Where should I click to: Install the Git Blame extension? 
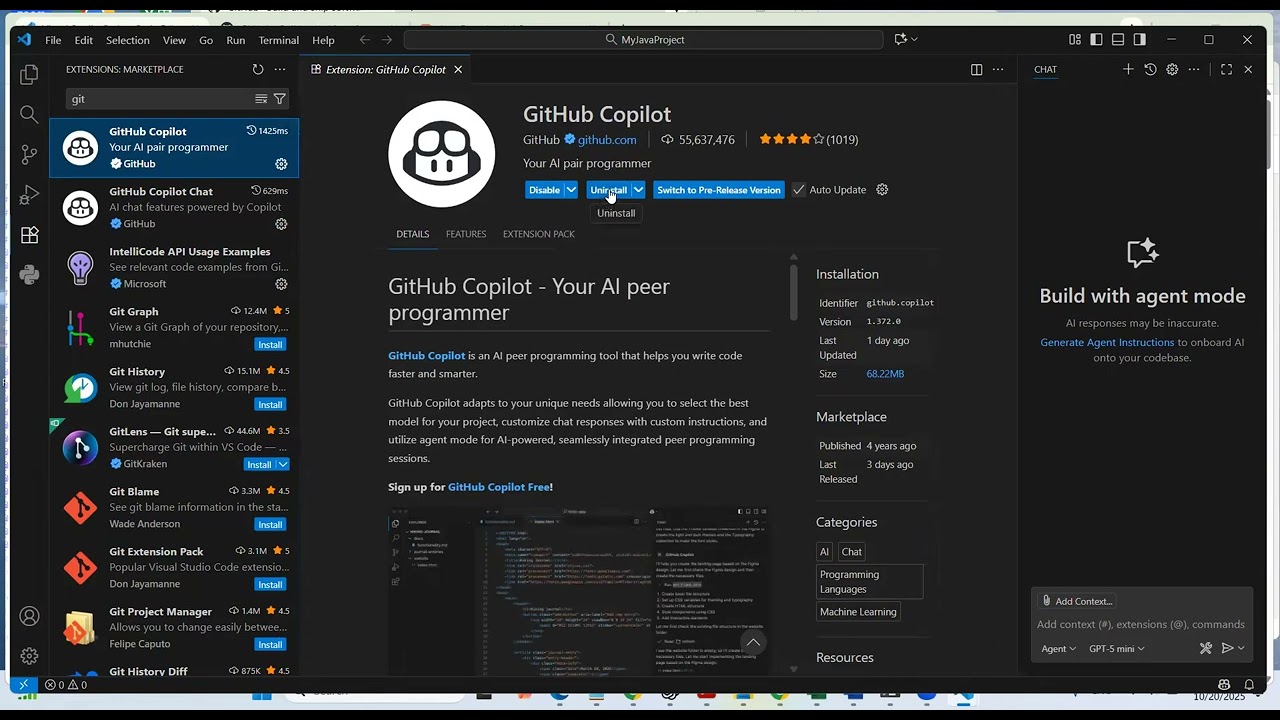click(x=270, y=524)
